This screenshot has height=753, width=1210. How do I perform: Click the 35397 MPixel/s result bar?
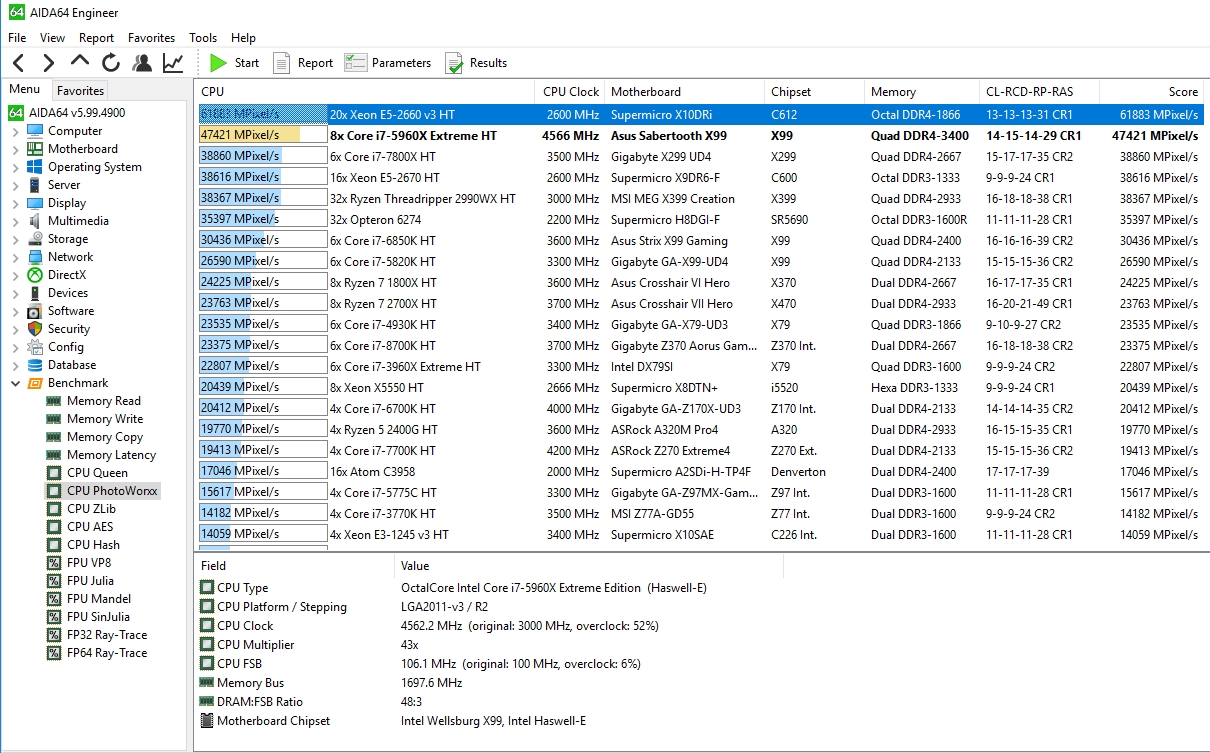coord(263,219)
